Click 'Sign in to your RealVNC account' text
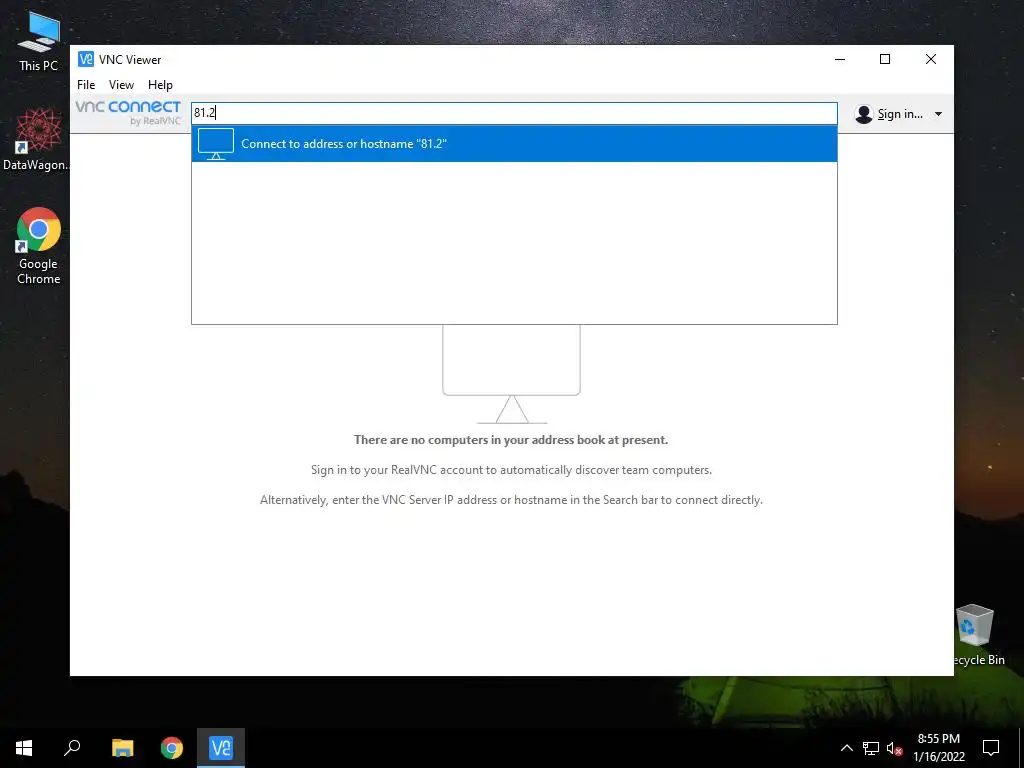This screenshot has width=1024, height=768. [511, 470]
